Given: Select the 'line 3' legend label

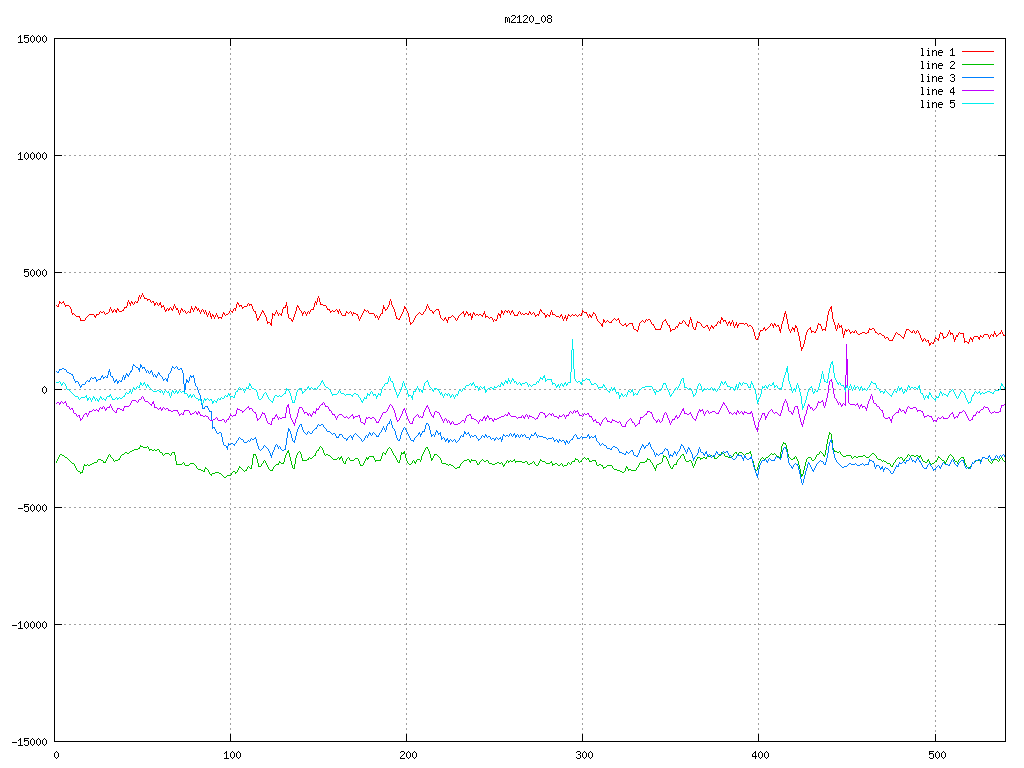Looking at the screenshot, I should coord(937,78).
